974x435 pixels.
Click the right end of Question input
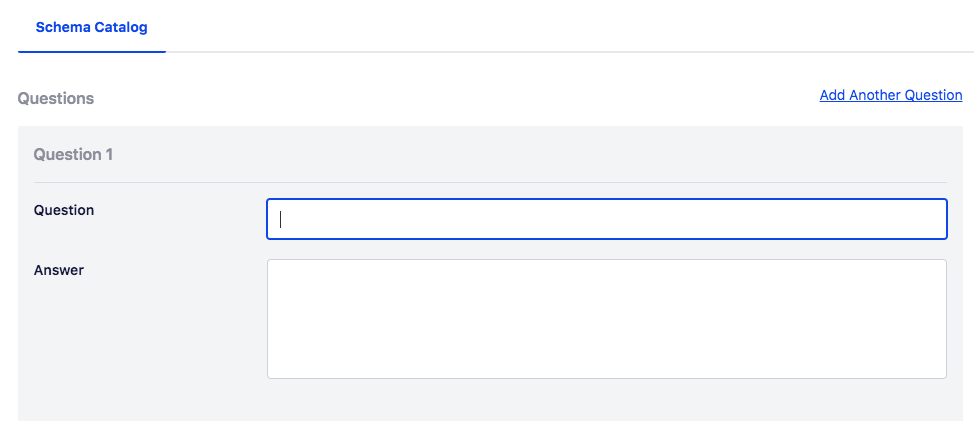point(935,219)
